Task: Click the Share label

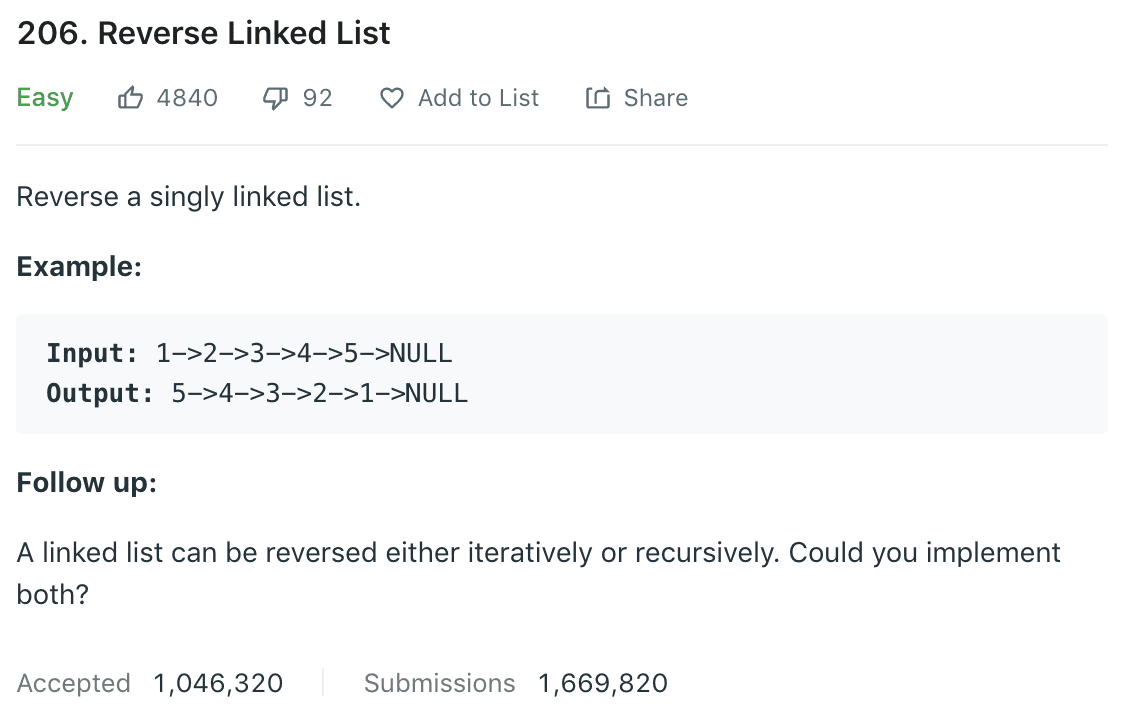Action: pyautogui.click(x=656, y=98)
